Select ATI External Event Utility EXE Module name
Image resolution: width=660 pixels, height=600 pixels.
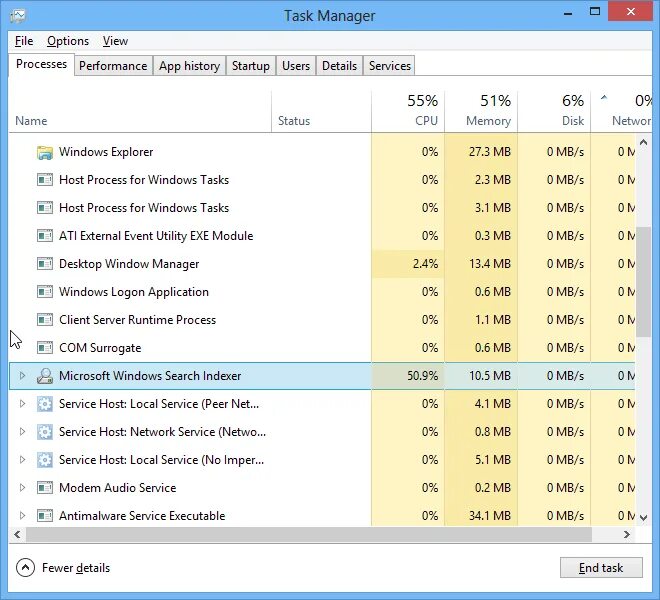tap(156, 236)
